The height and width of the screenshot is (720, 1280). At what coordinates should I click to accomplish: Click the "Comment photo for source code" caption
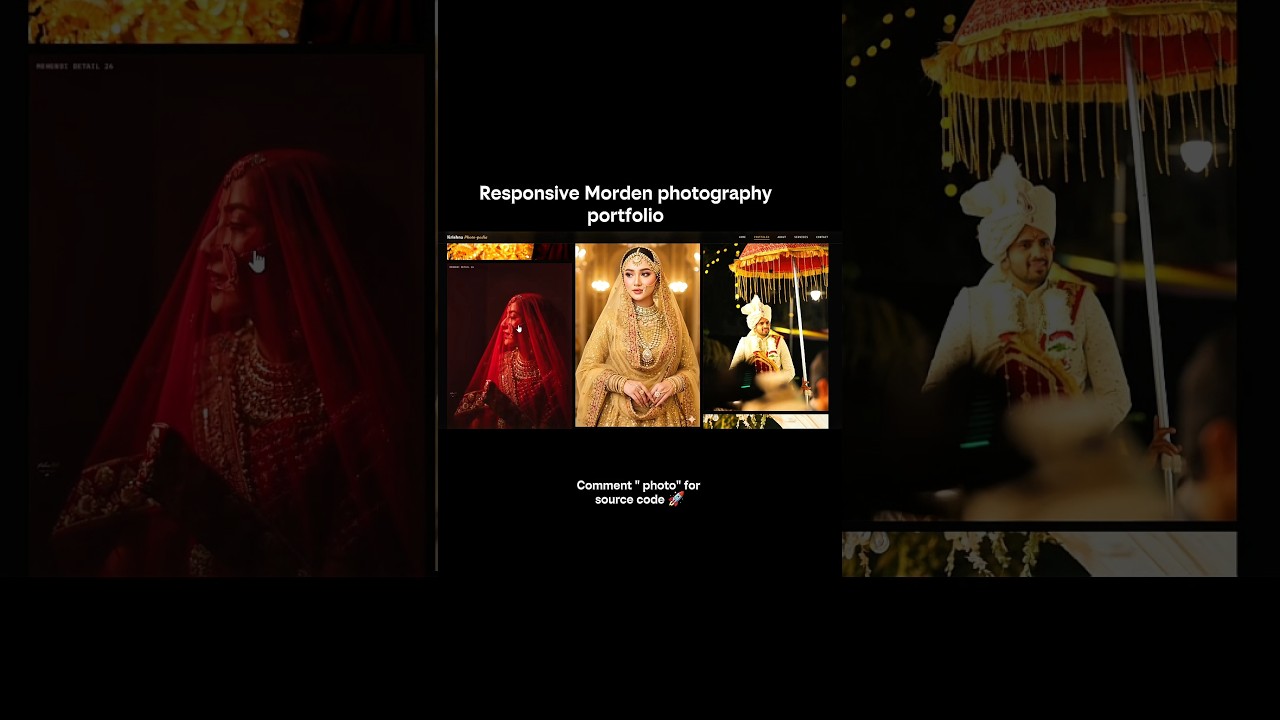click(x=638, y=492)
